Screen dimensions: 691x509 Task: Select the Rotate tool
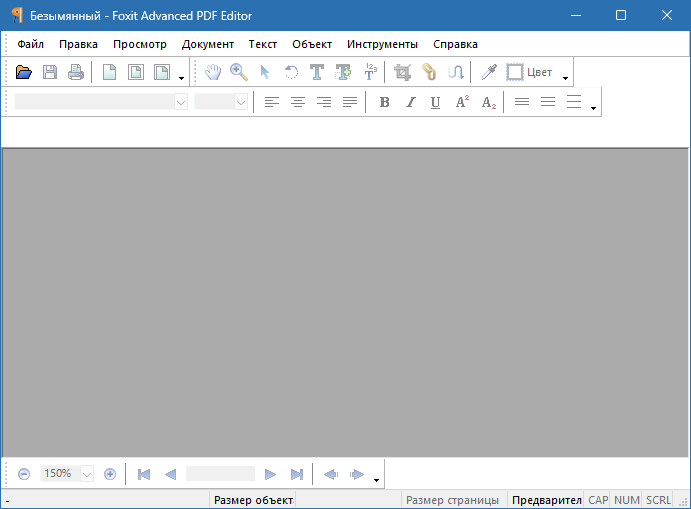291,72
